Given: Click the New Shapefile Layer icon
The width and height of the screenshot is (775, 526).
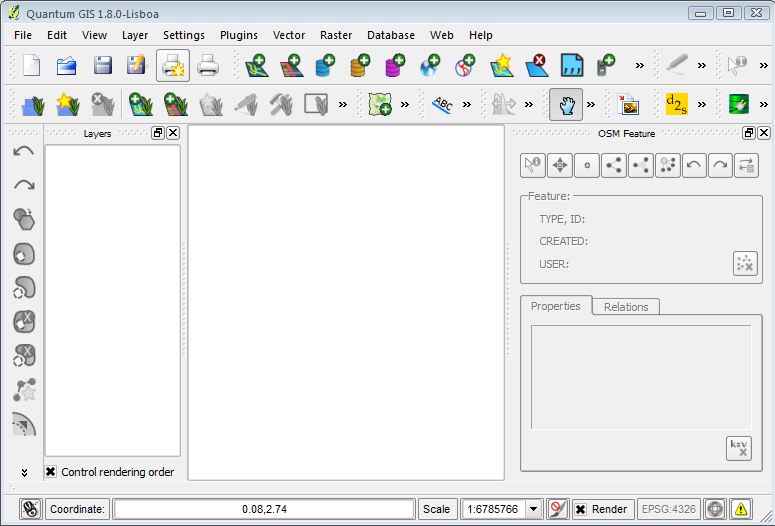Looking at the screenshot, I should (502, 65).
